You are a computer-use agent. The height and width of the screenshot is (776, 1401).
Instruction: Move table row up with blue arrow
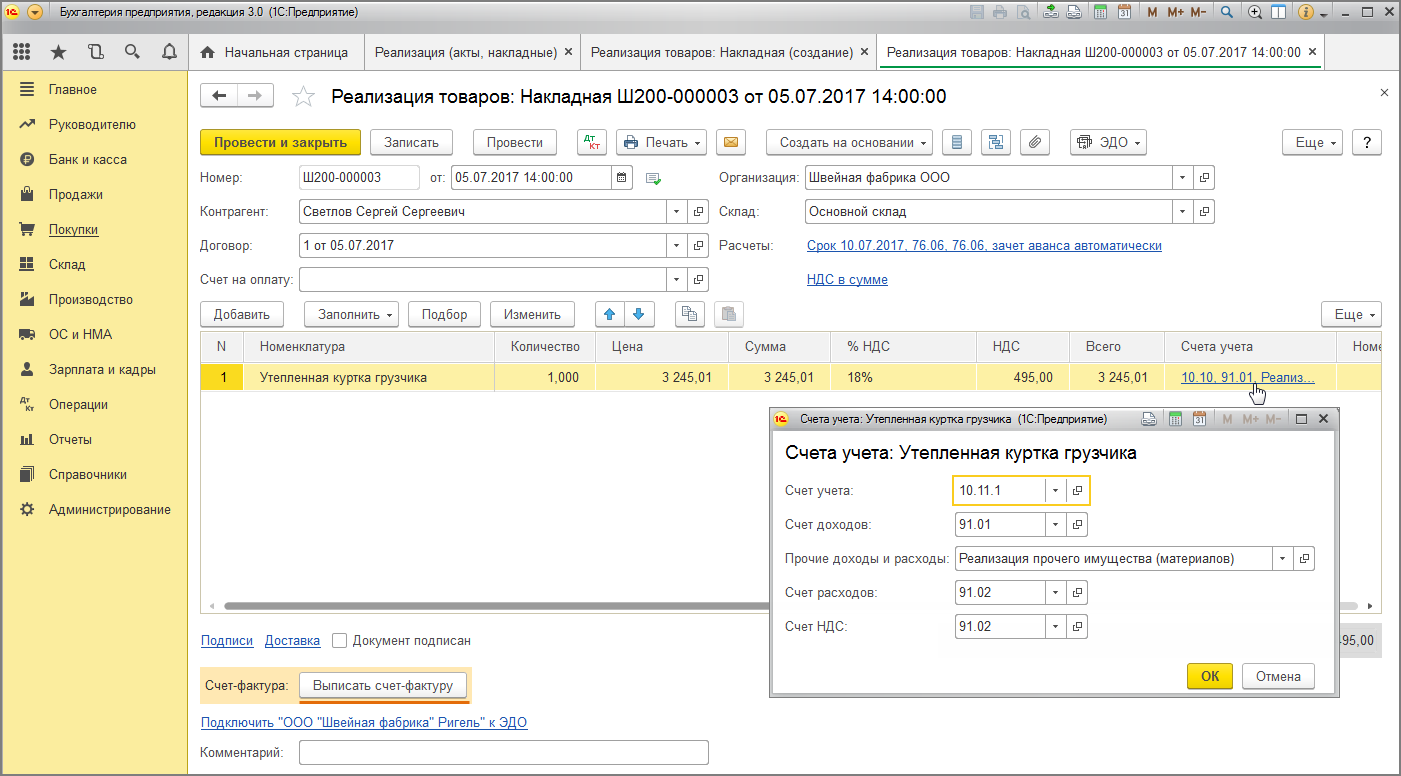click(x=608, y=314)
